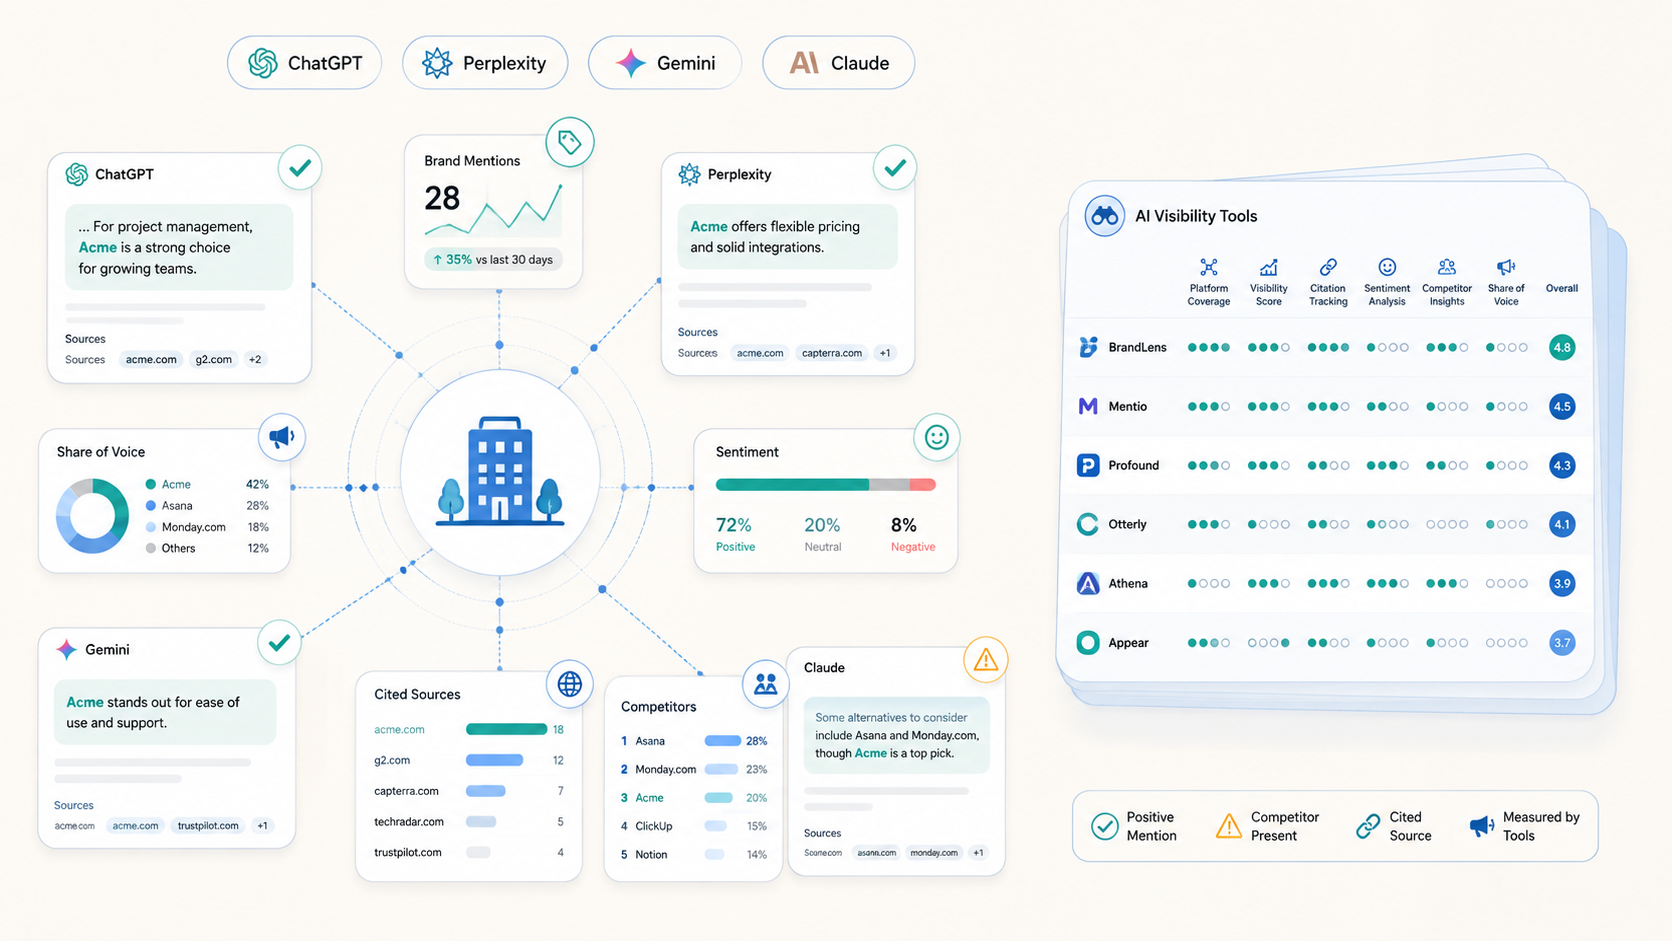This screenshot has width=1672, height=941.
Task: Click the Competitor Present warning icon in legend
Action: coord(1229,826)
